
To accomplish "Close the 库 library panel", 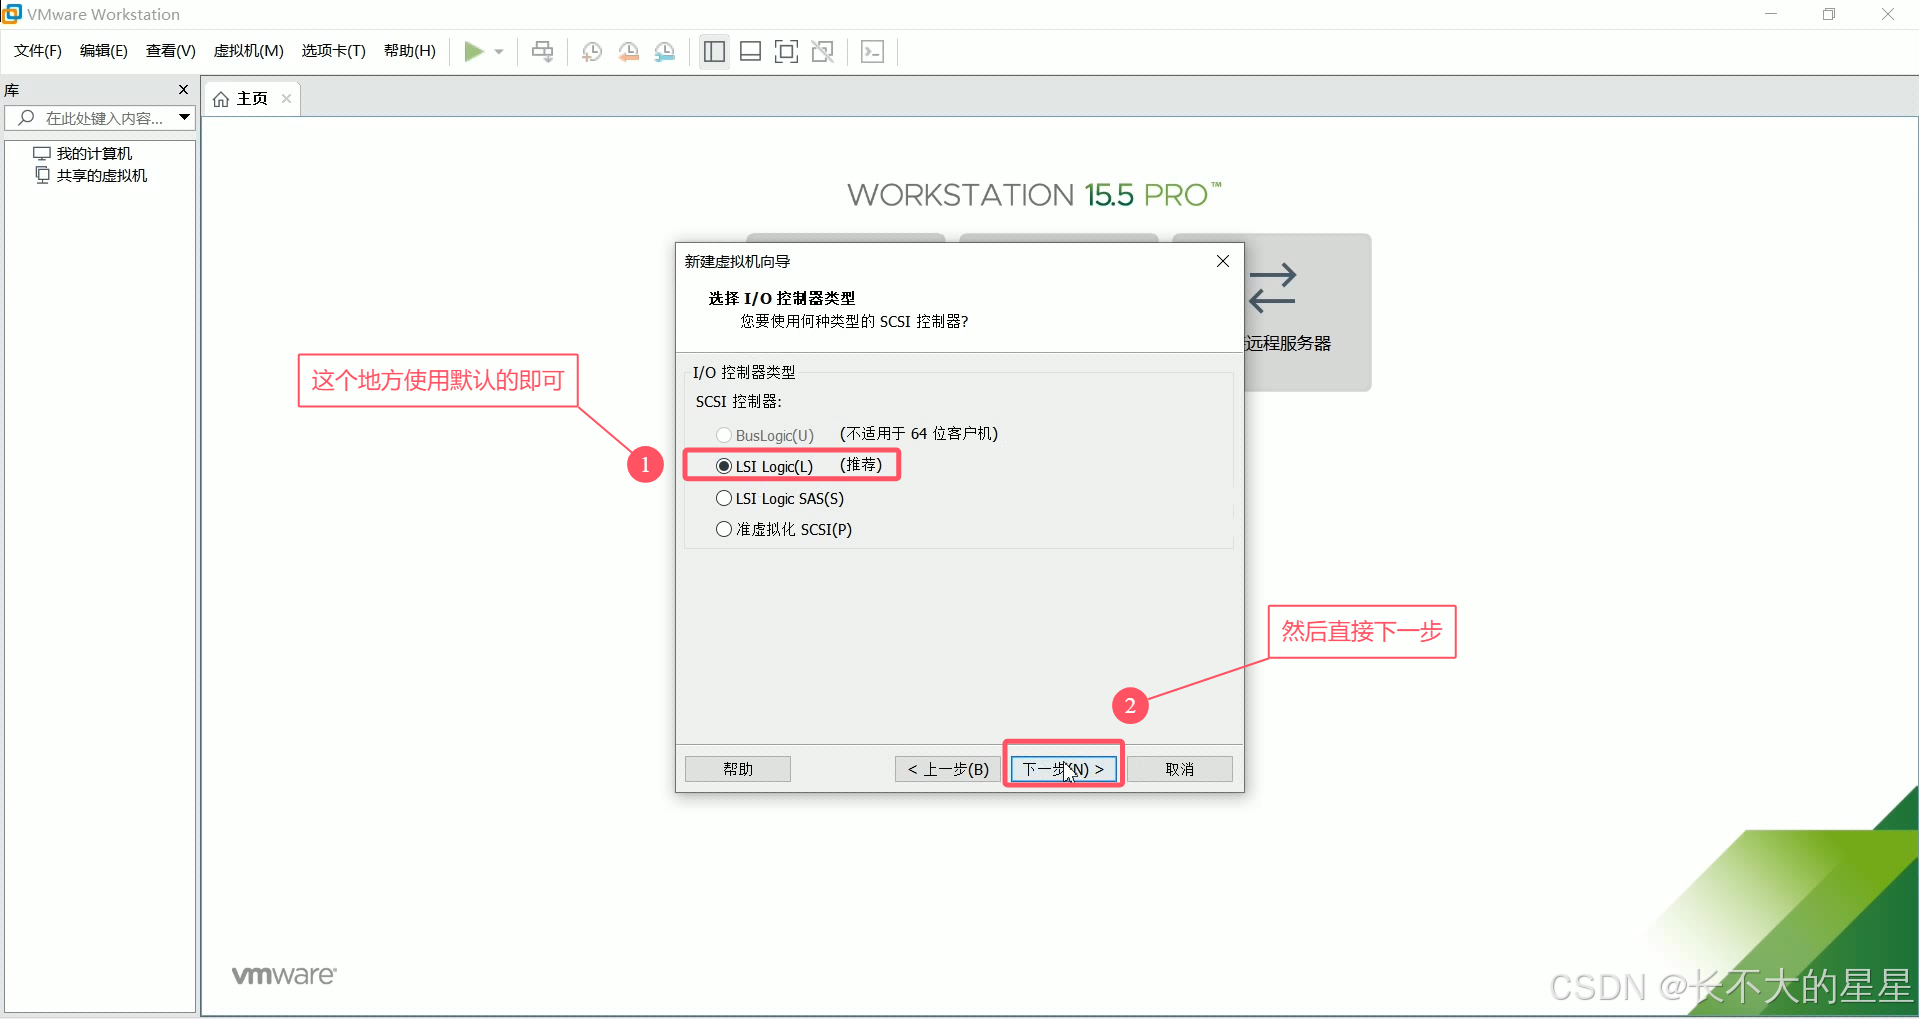I will pos(183,90).
